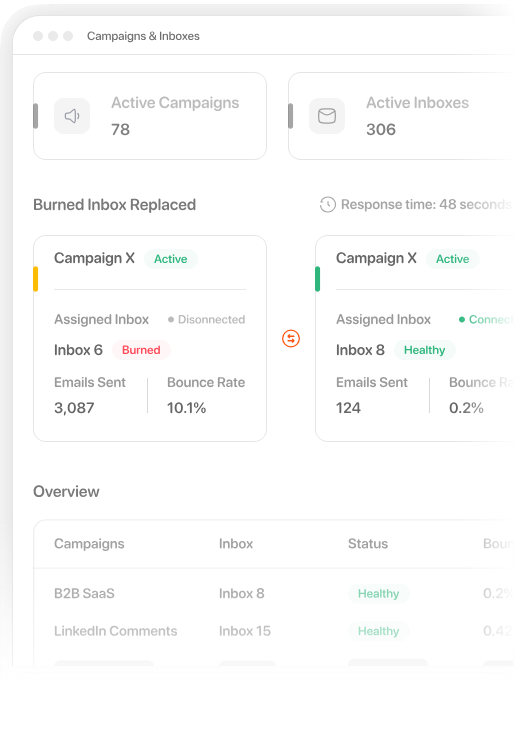The width and height of the screenshot is (516, 750).
Task: Click the Inbox 6 label
Action: coord(78,350)
